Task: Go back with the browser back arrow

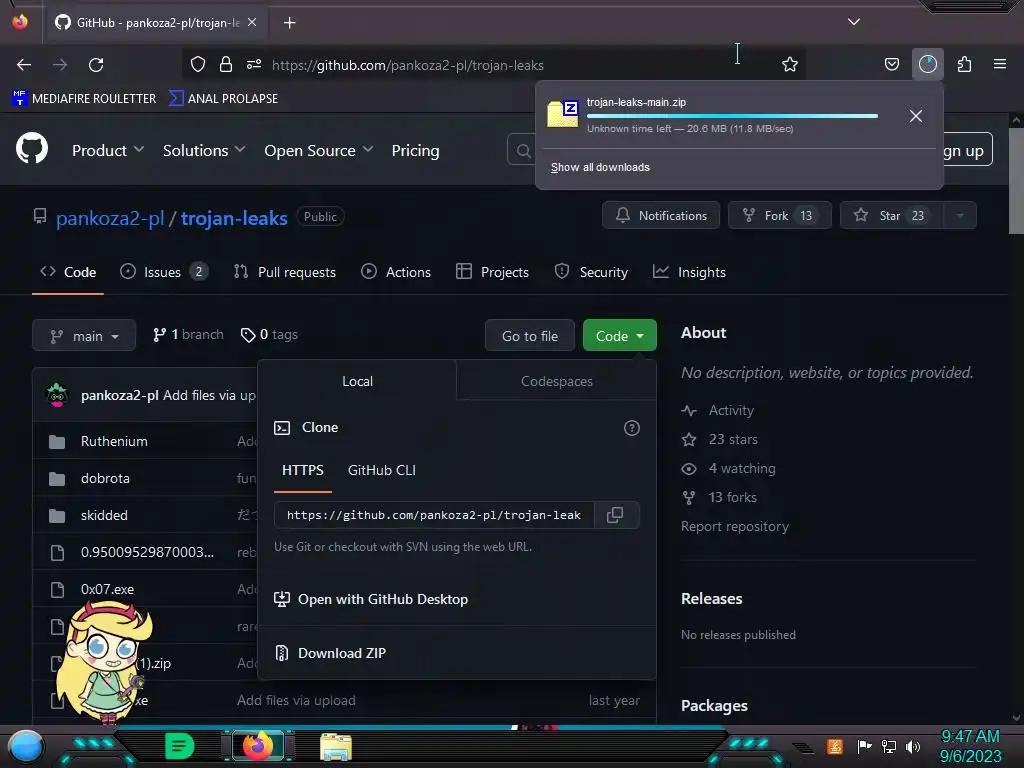Action: (24, 65)
